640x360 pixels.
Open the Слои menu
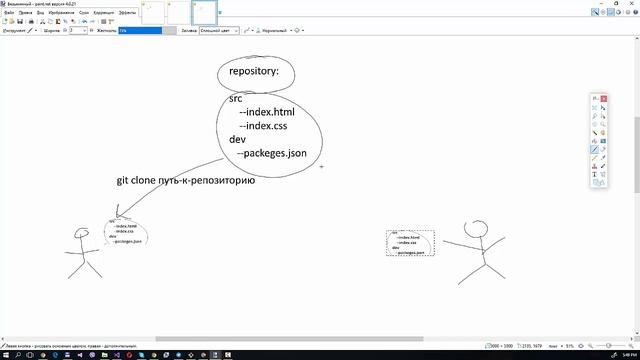(84, 13)
